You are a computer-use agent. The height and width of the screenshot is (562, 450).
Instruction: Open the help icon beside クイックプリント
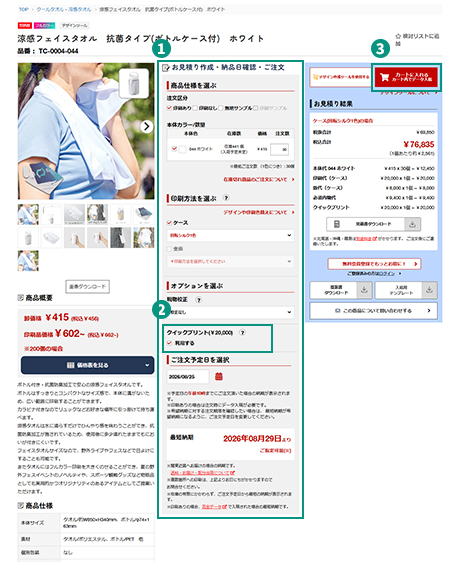click(x=243, y=332)
